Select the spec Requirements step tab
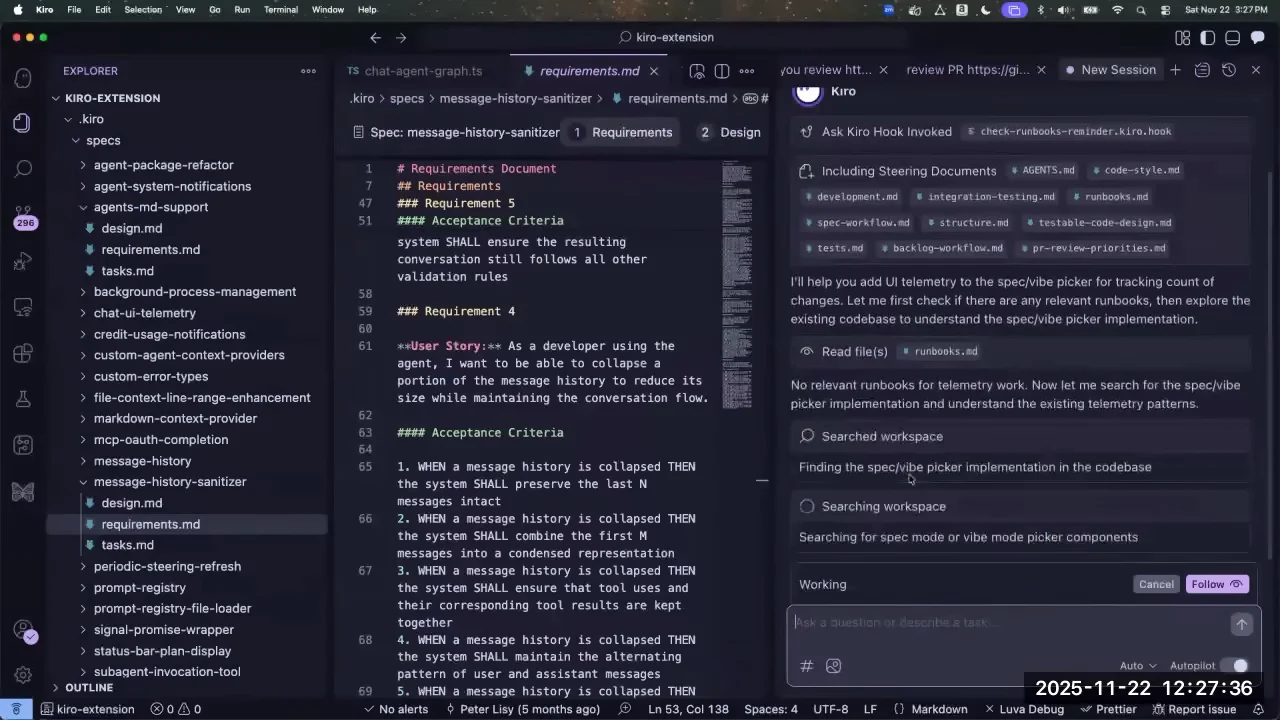Image resolution: width=1280 pixels, height=720 pixels. (621, 132)
